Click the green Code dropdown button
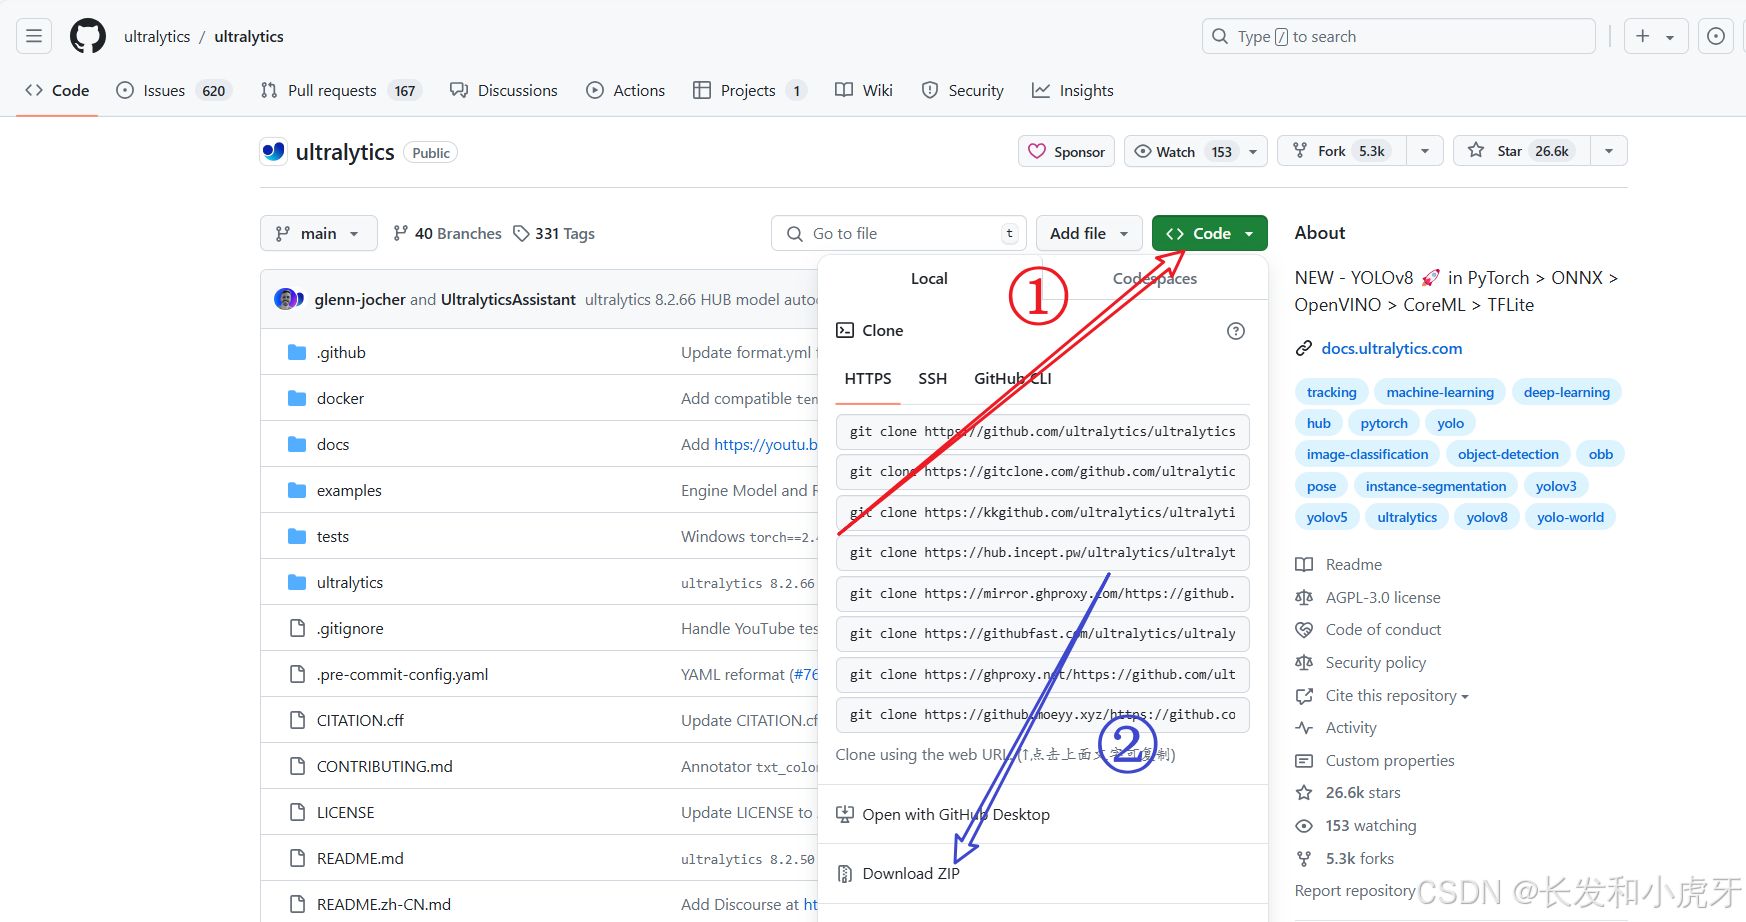The height and width of the screenshot is (922, 1746). click(x=1210, y=233)
